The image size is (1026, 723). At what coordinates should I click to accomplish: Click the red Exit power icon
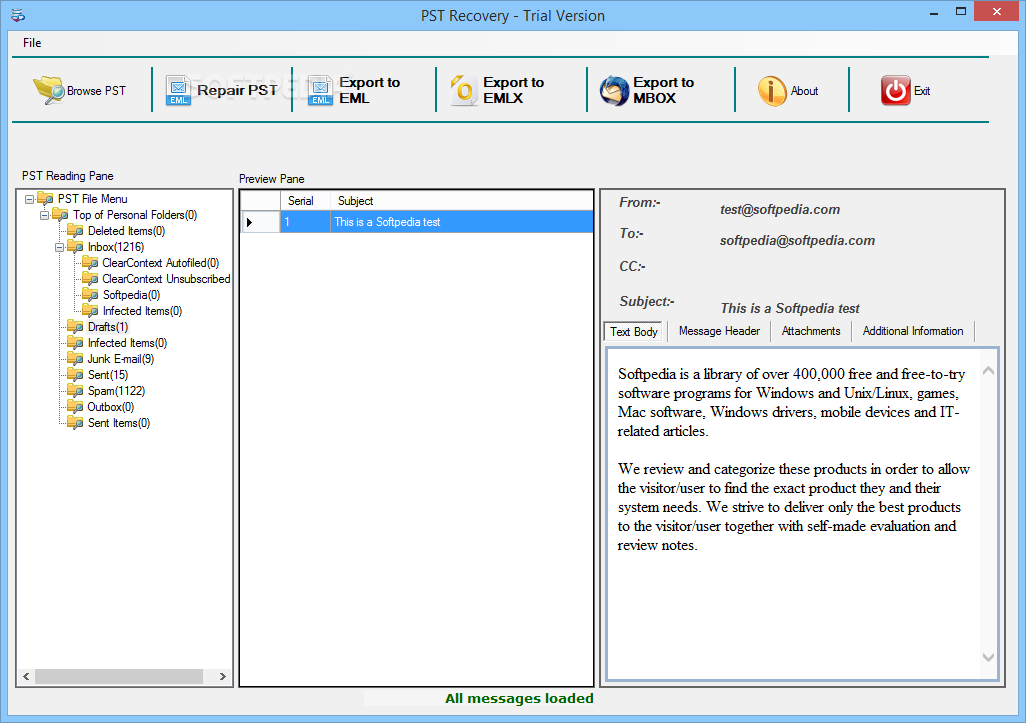click(x=895, y=90)
